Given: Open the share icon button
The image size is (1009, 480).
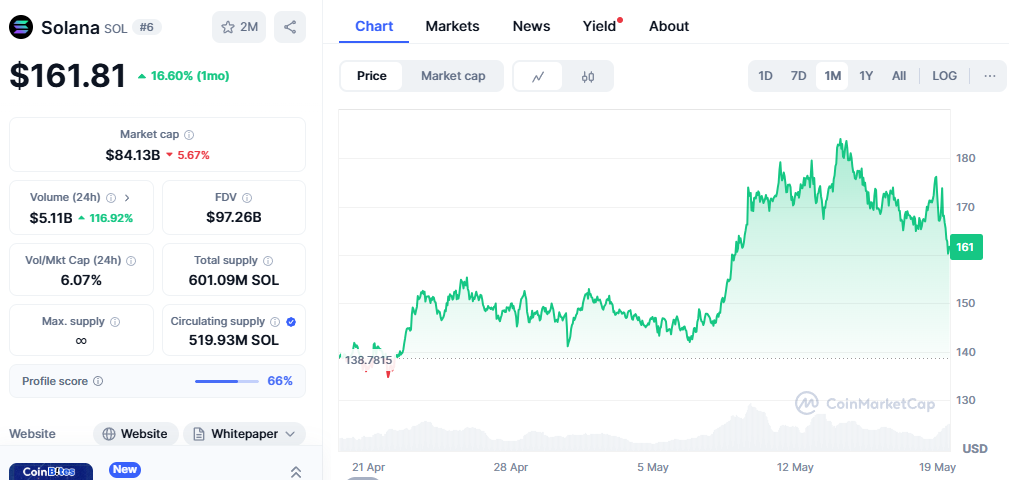Looking at the screenshot, I should [290, 27].
